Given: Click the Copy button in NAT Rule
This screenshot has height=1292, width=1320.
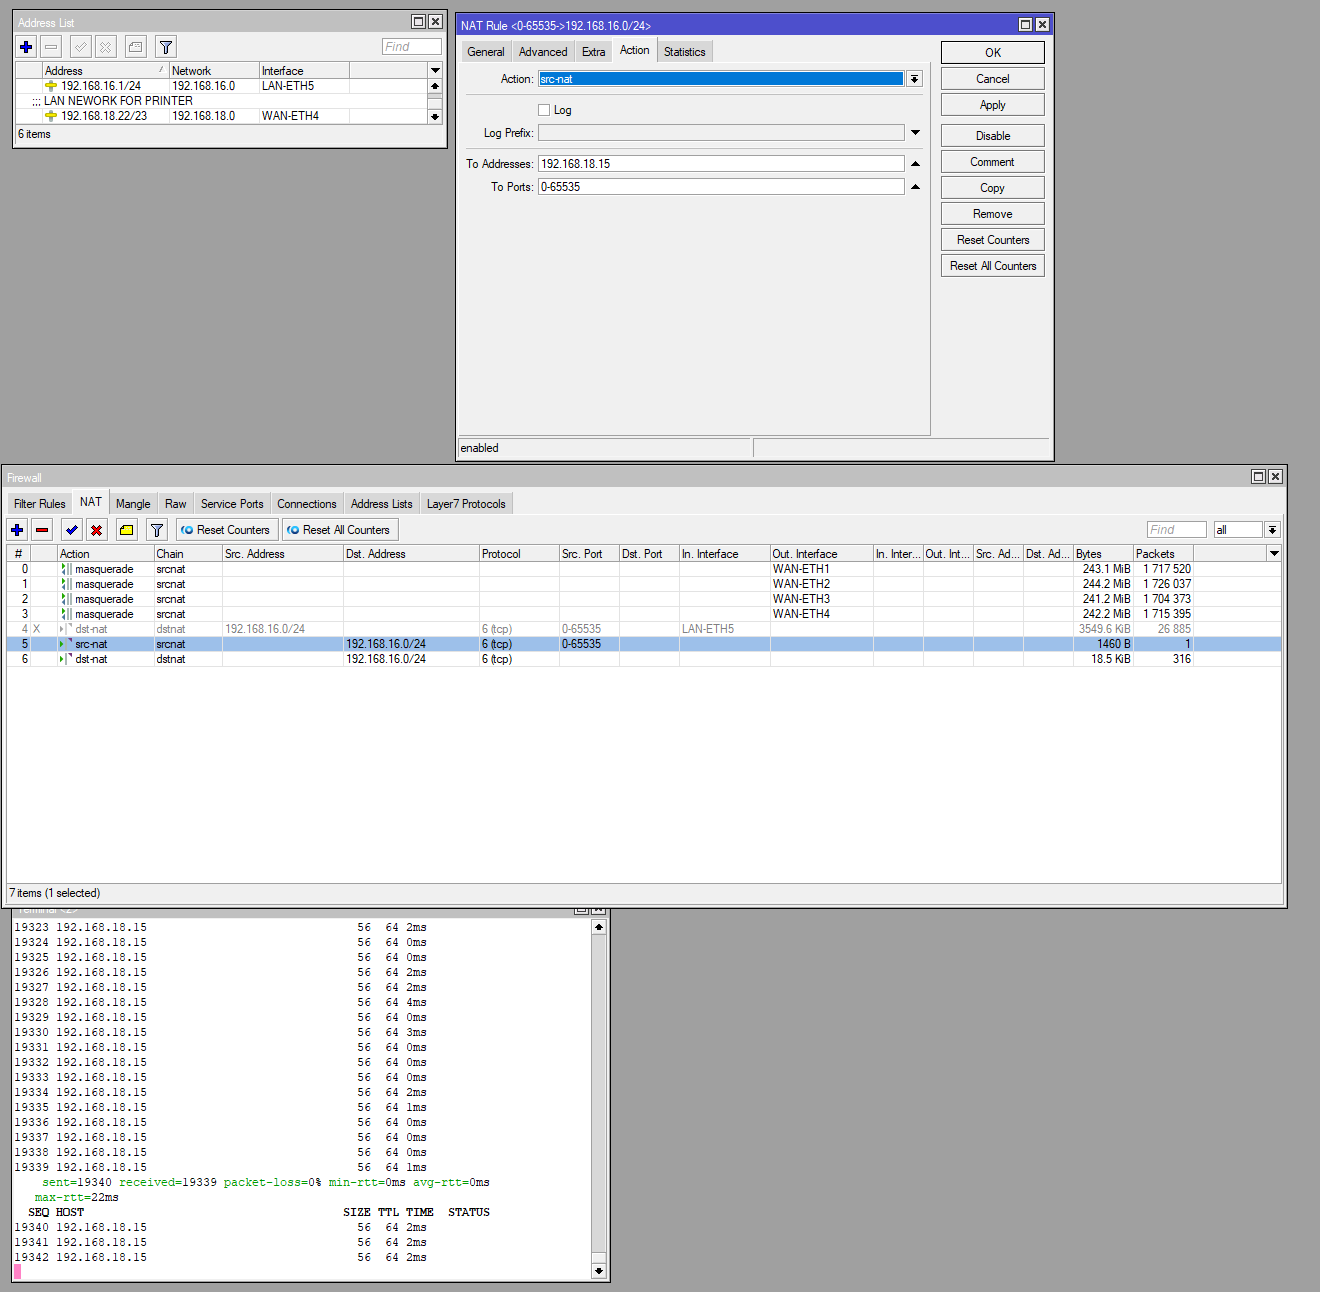Looking at the screenshot, I should click(x=993, y=188).
